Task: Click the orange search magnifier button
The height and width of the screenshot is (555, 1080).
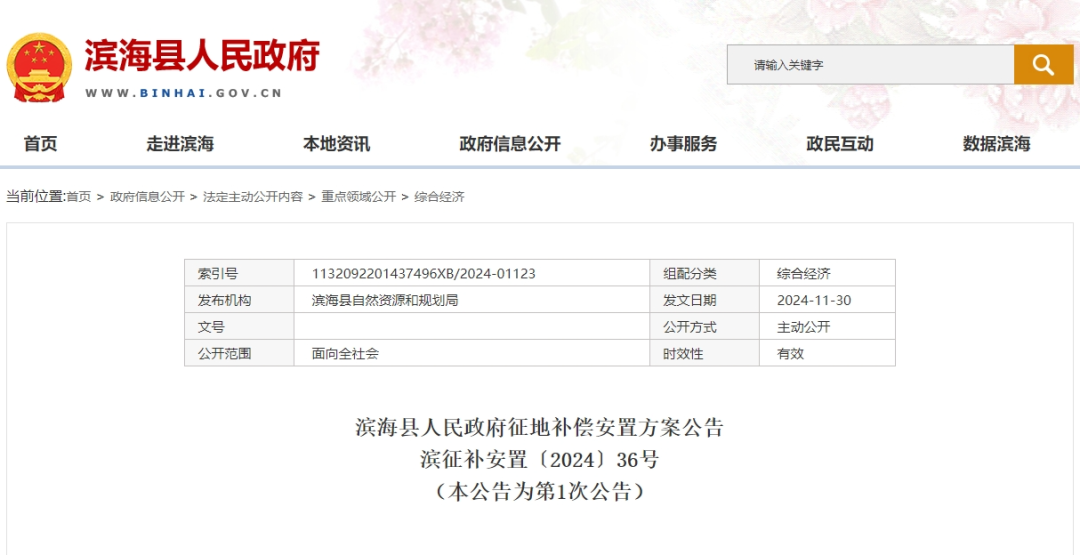Action: (1043, 65)
